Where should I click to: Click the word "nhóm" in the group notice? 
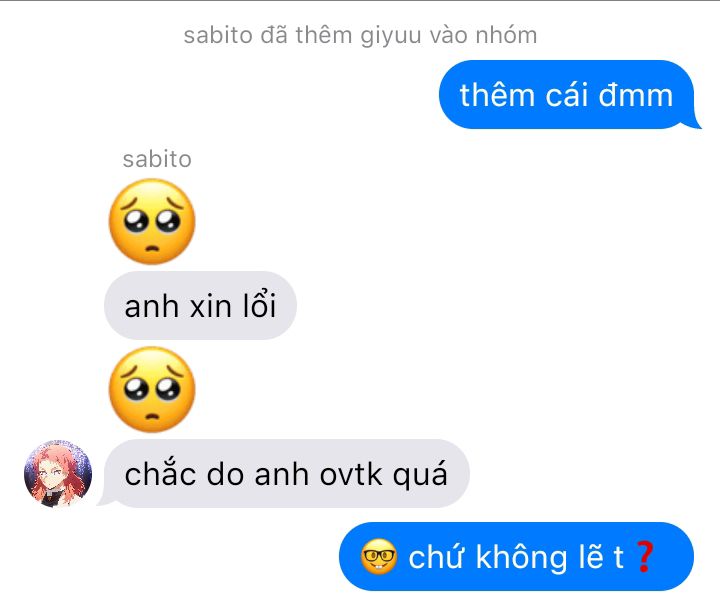tap(506, 35)
